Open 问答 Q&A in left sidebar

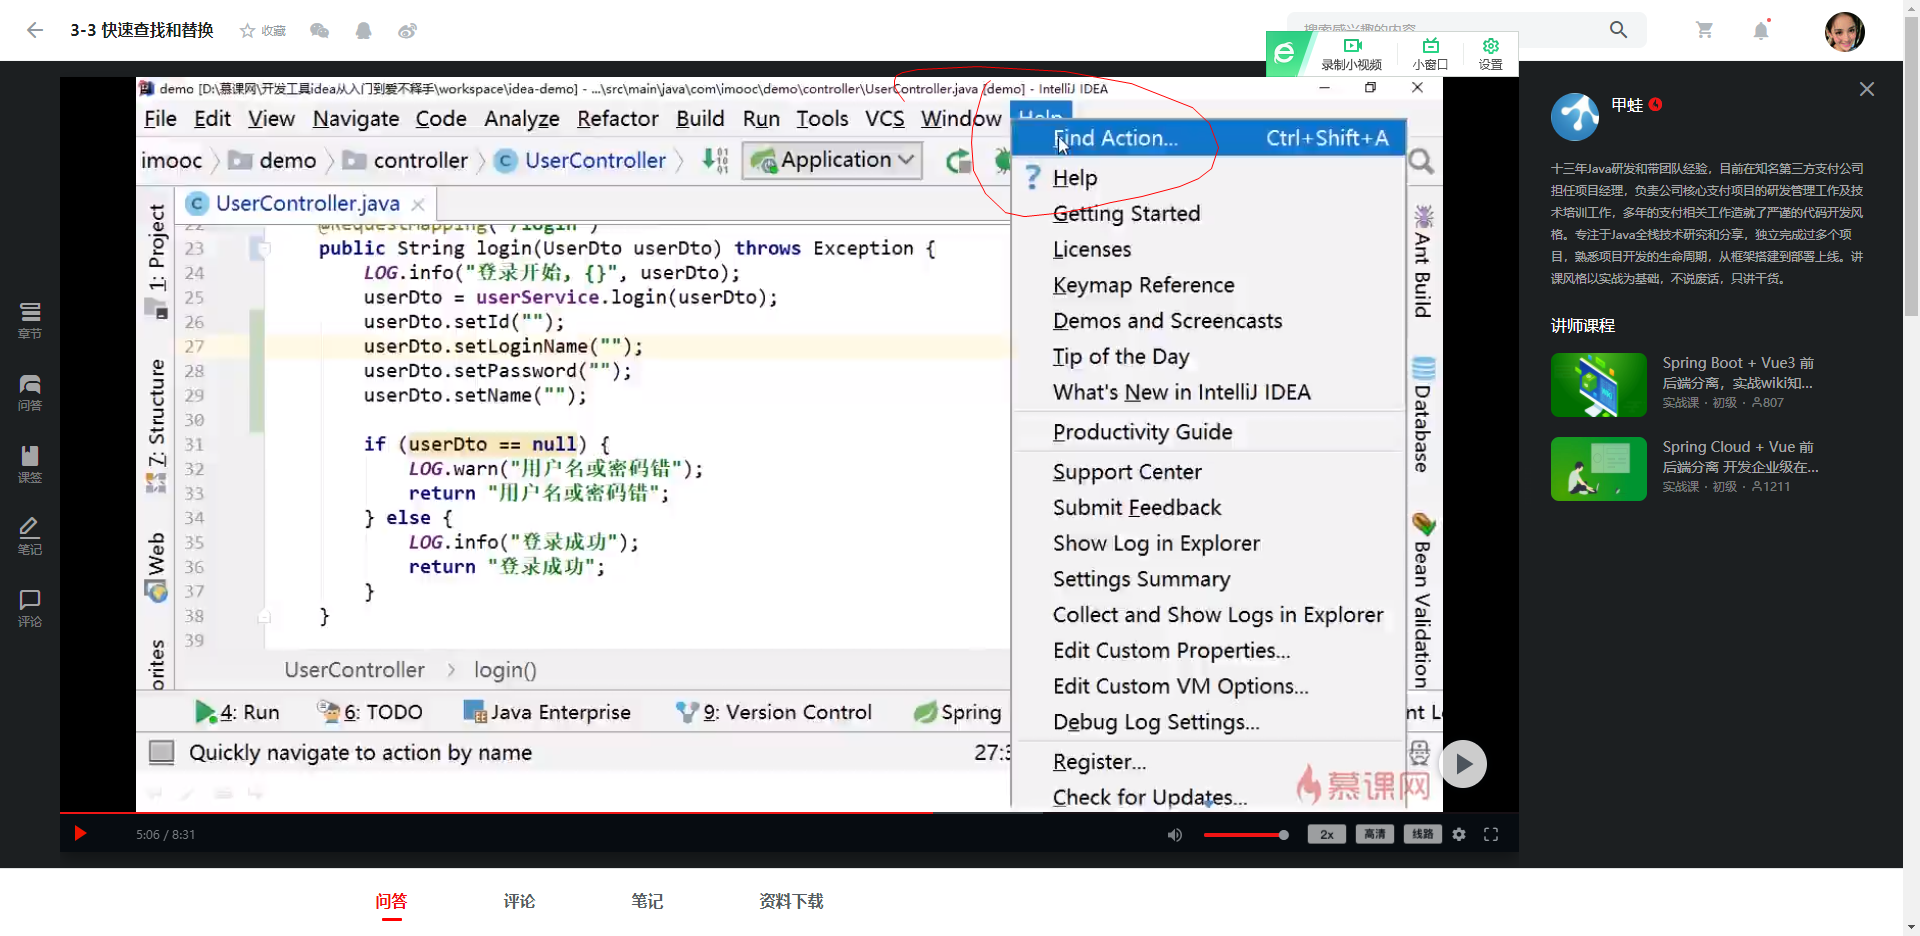point(30,393)
